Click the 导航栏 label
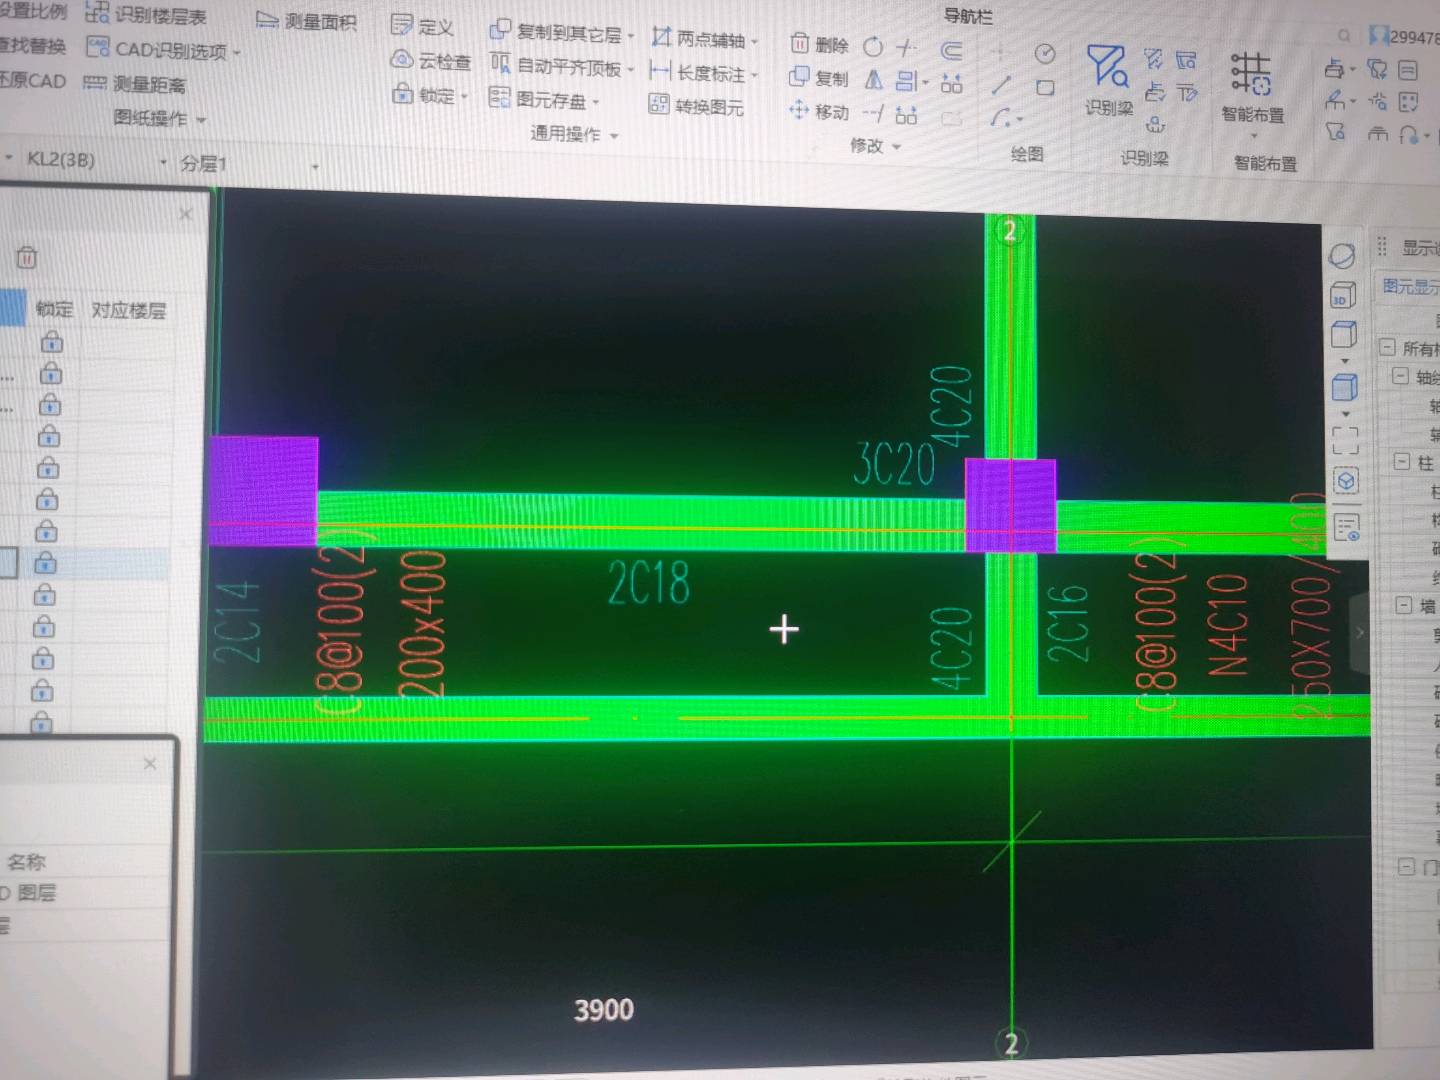The height and width of the screenshot is (1080, 1440). tap(967, 16)
